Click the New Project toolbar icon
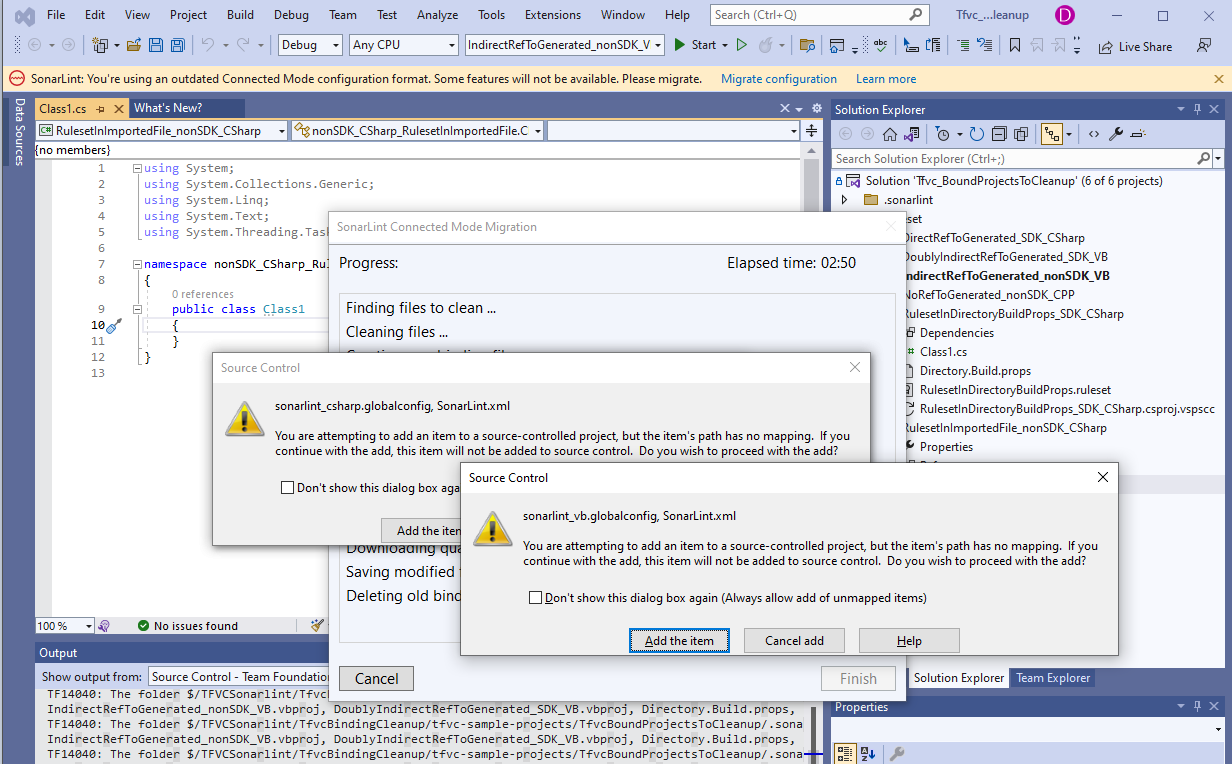The width and height of the screenshot is (1232, 764). click(x=100, y=45)
